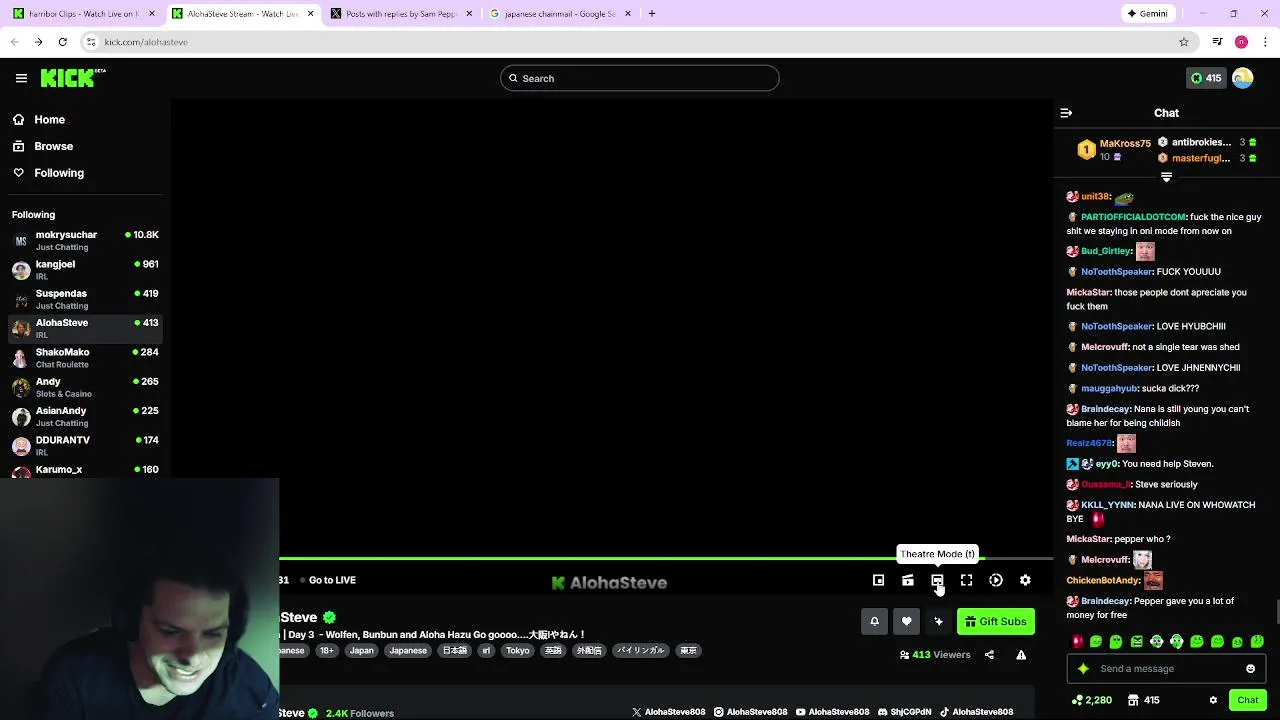Expand the gifter leaderboard chevron

1166,177
